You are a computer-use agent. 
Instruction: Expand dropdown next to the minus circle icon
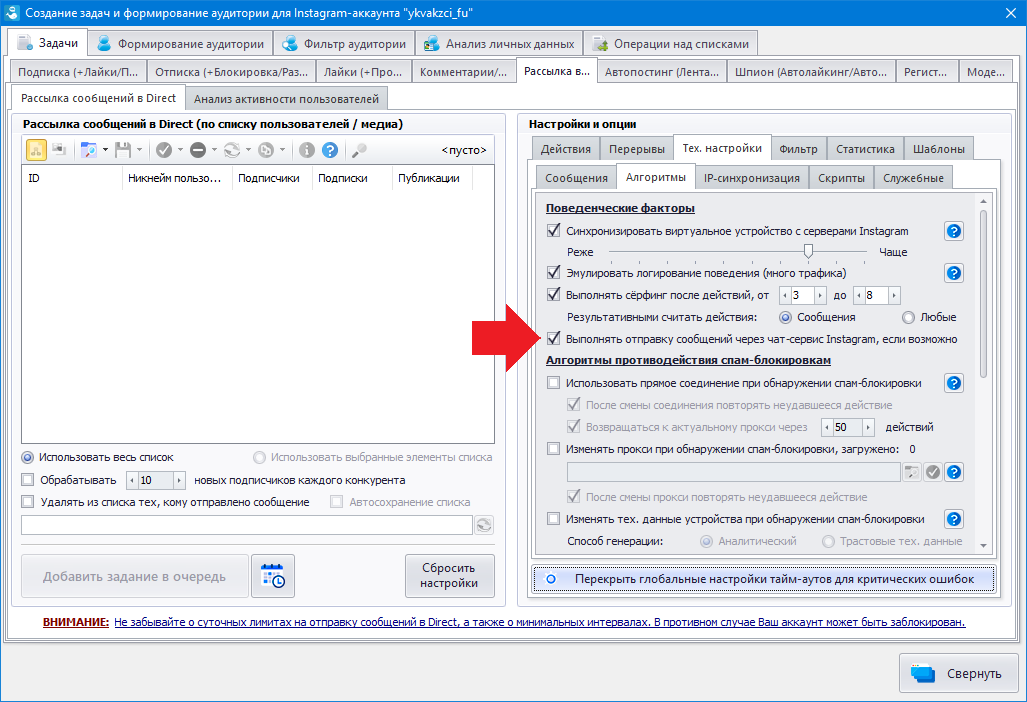[x=213, y=150]
